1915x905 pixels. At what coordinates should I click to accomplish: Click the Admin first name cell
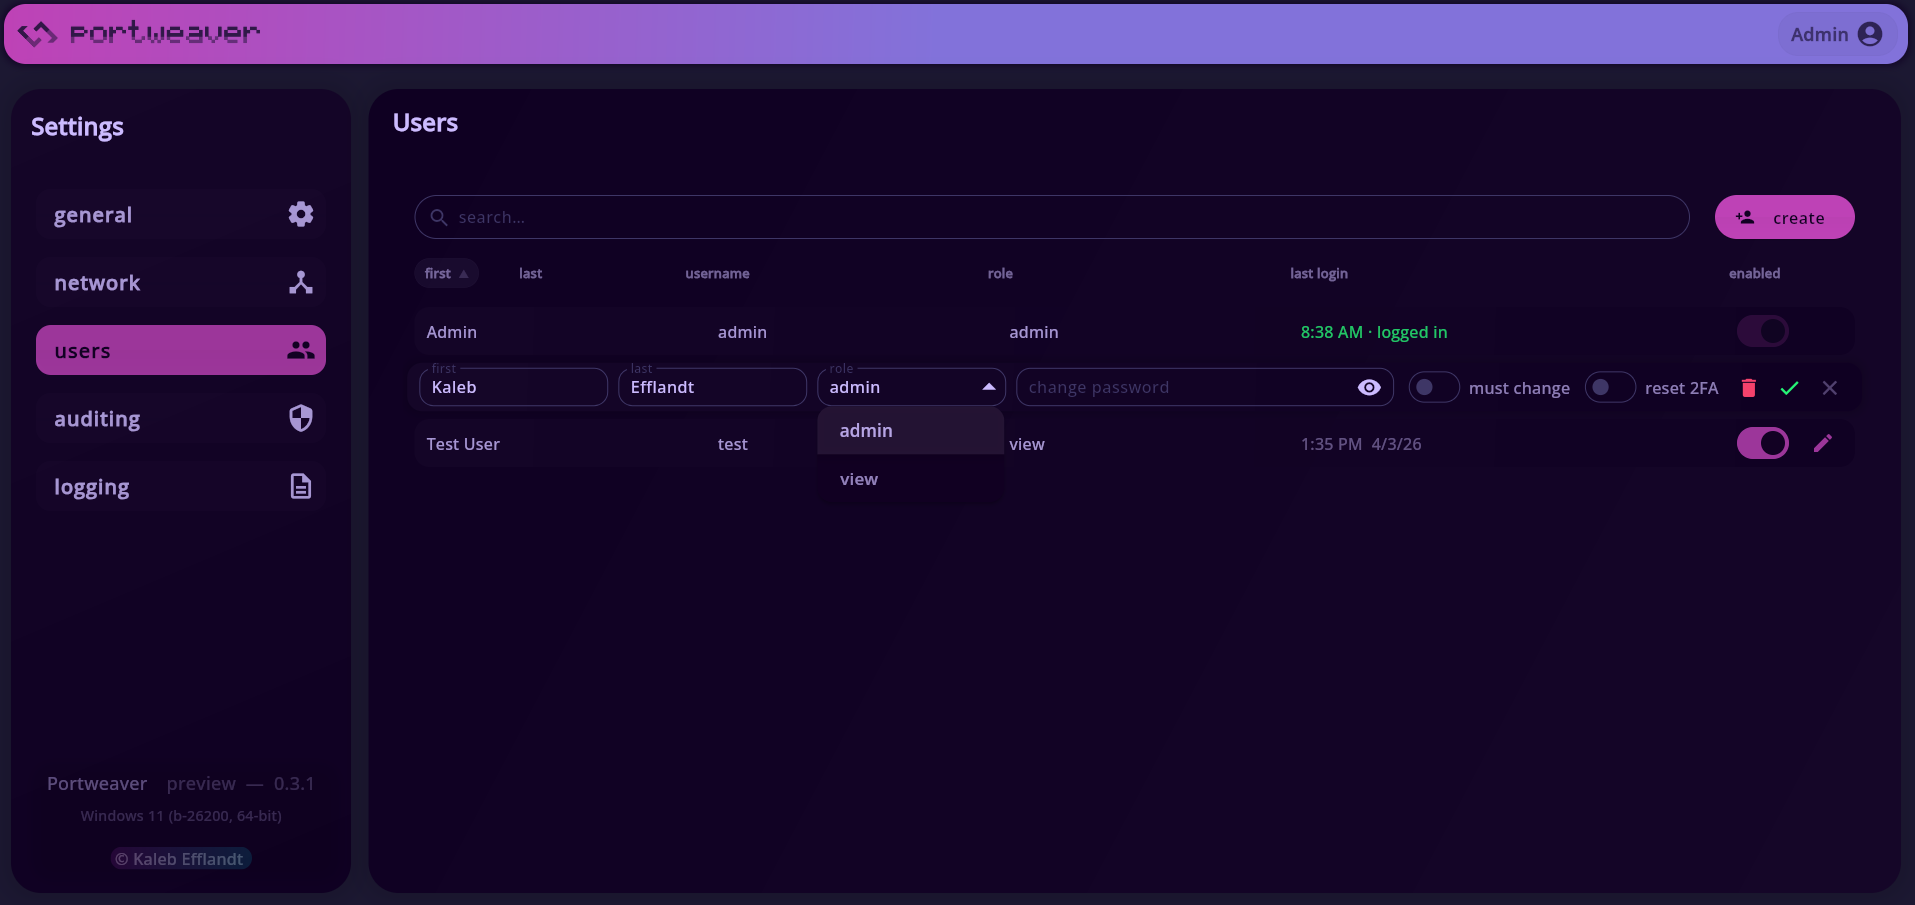coord(451,332)
